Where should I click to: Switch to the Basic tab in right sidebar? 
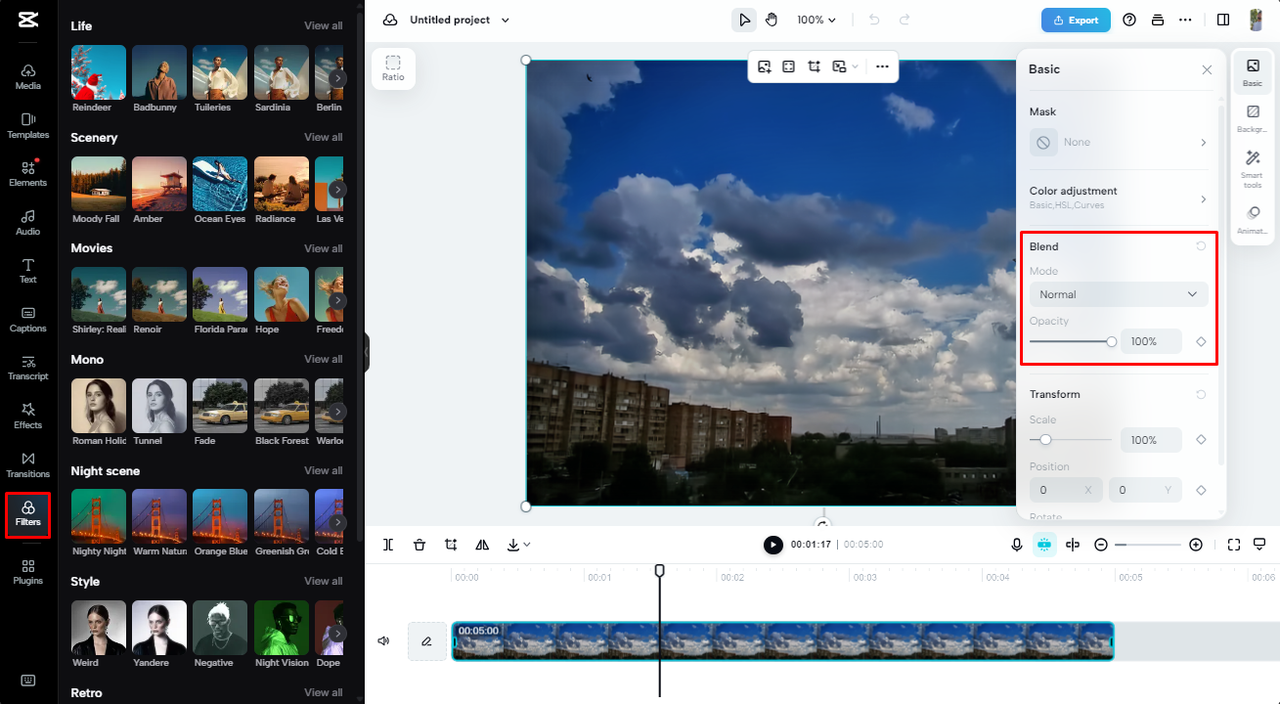click(x=1253, y=73)
